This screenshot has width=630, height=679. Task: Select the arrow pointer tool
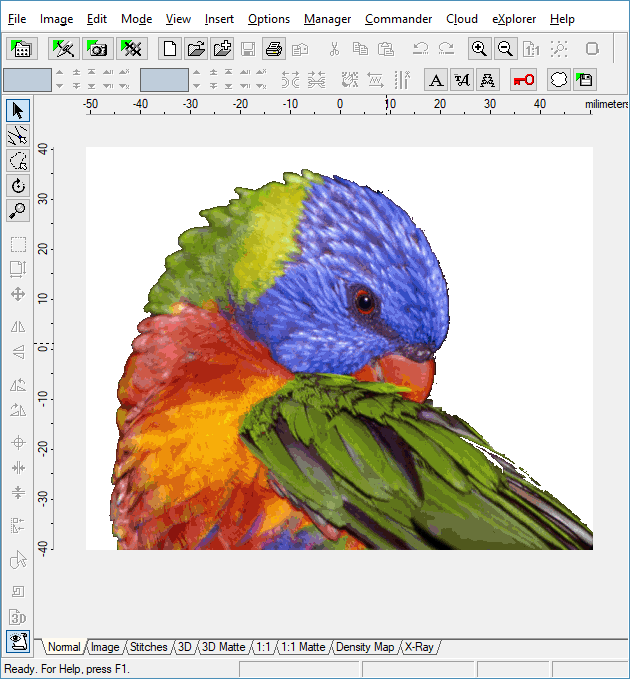18,110
